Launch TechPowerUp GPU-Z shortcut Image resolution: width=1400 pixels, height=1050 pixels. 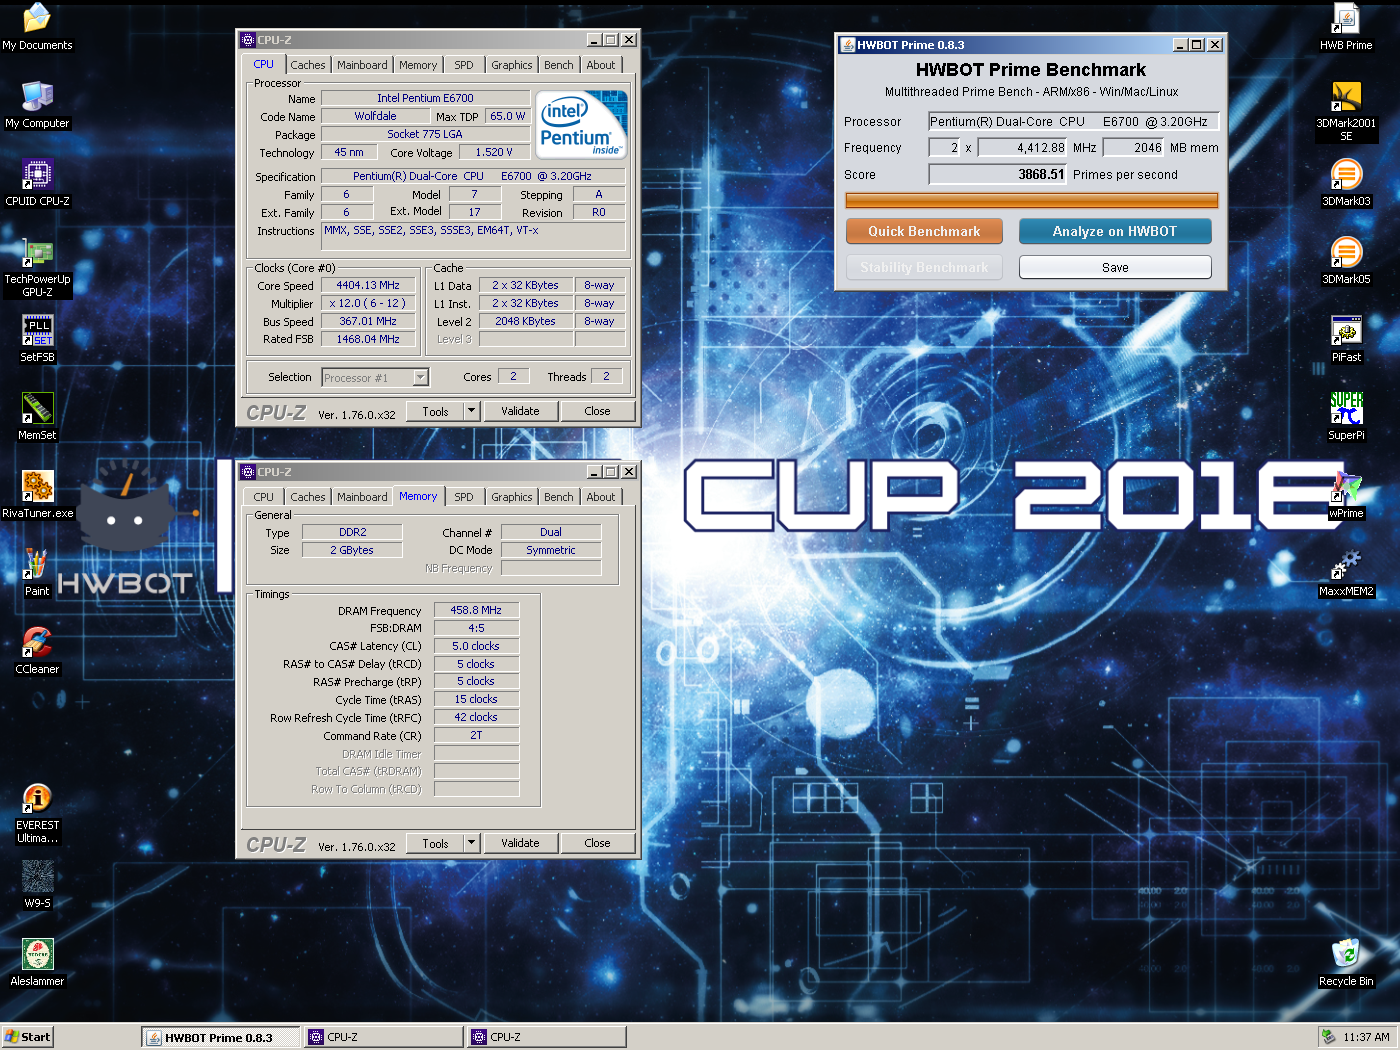click(x=37, y=267)
